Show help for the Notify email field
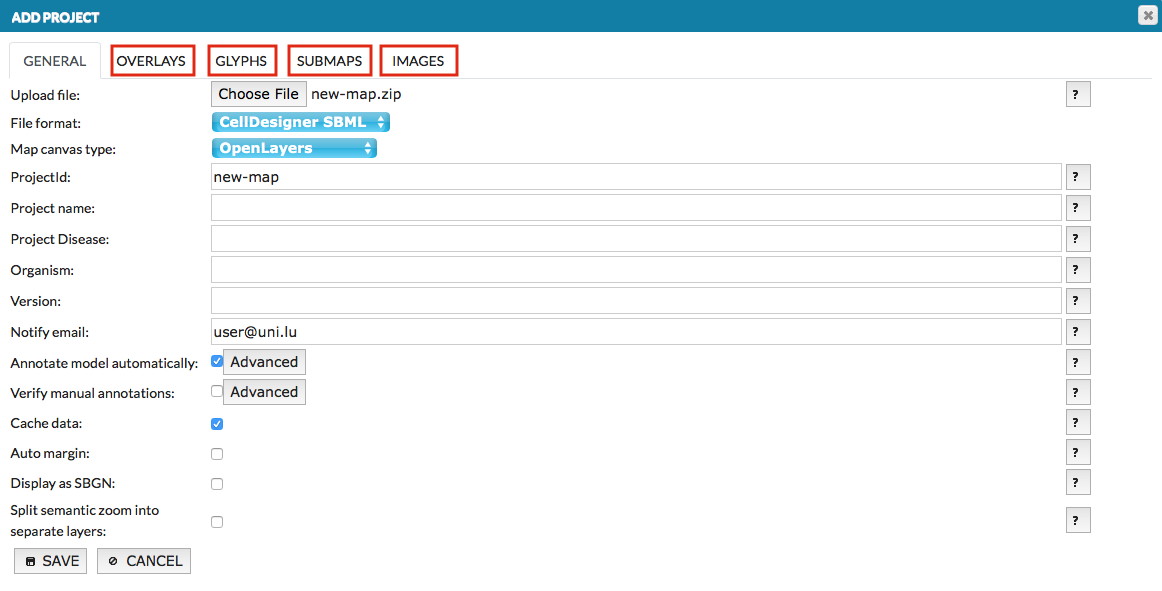Viewport: 1162px width, 591px height. point(1077,332)
